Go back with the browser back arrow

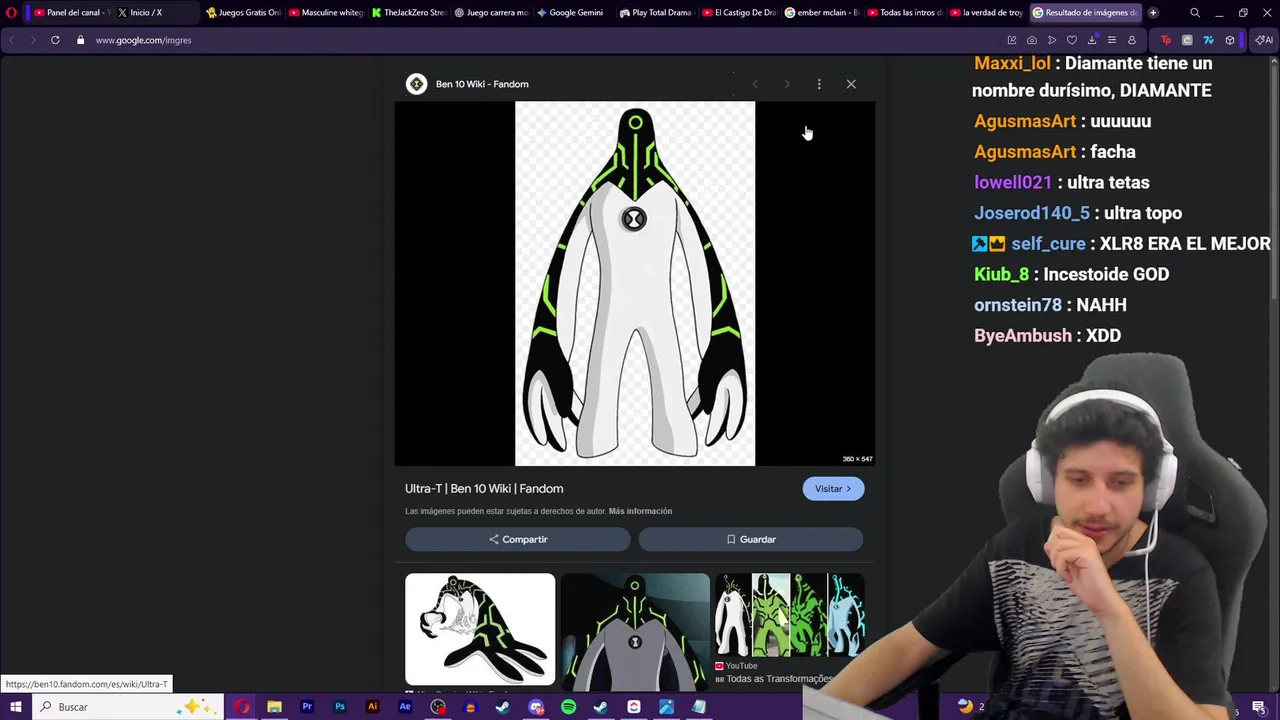[x=11, y=40]
